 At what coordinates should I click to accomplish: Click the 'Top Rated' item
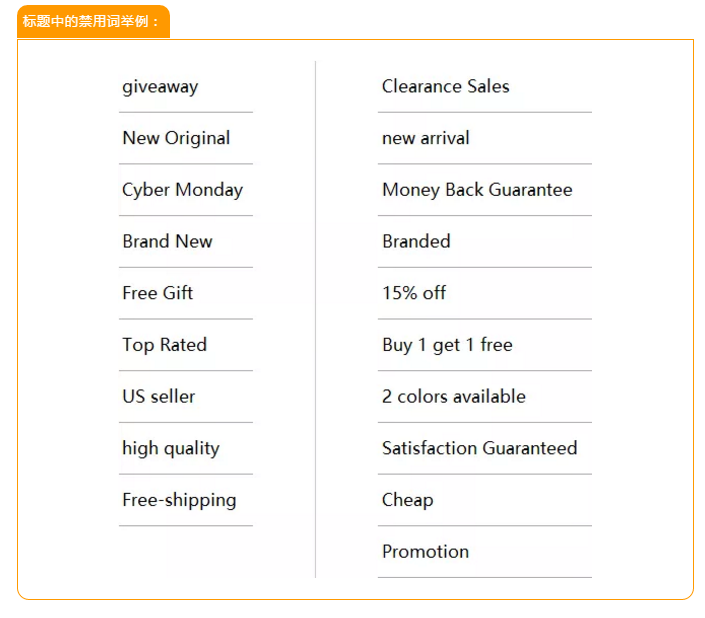point(165,345)
